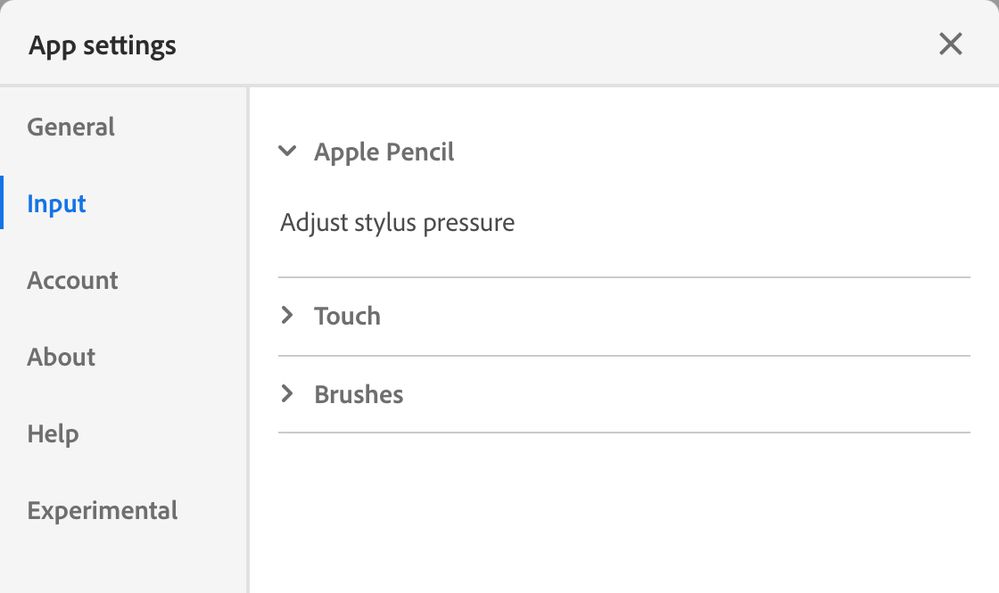Select the Input settings tab
This screenshot has width=999, height=593.
[x=57, y=204]
